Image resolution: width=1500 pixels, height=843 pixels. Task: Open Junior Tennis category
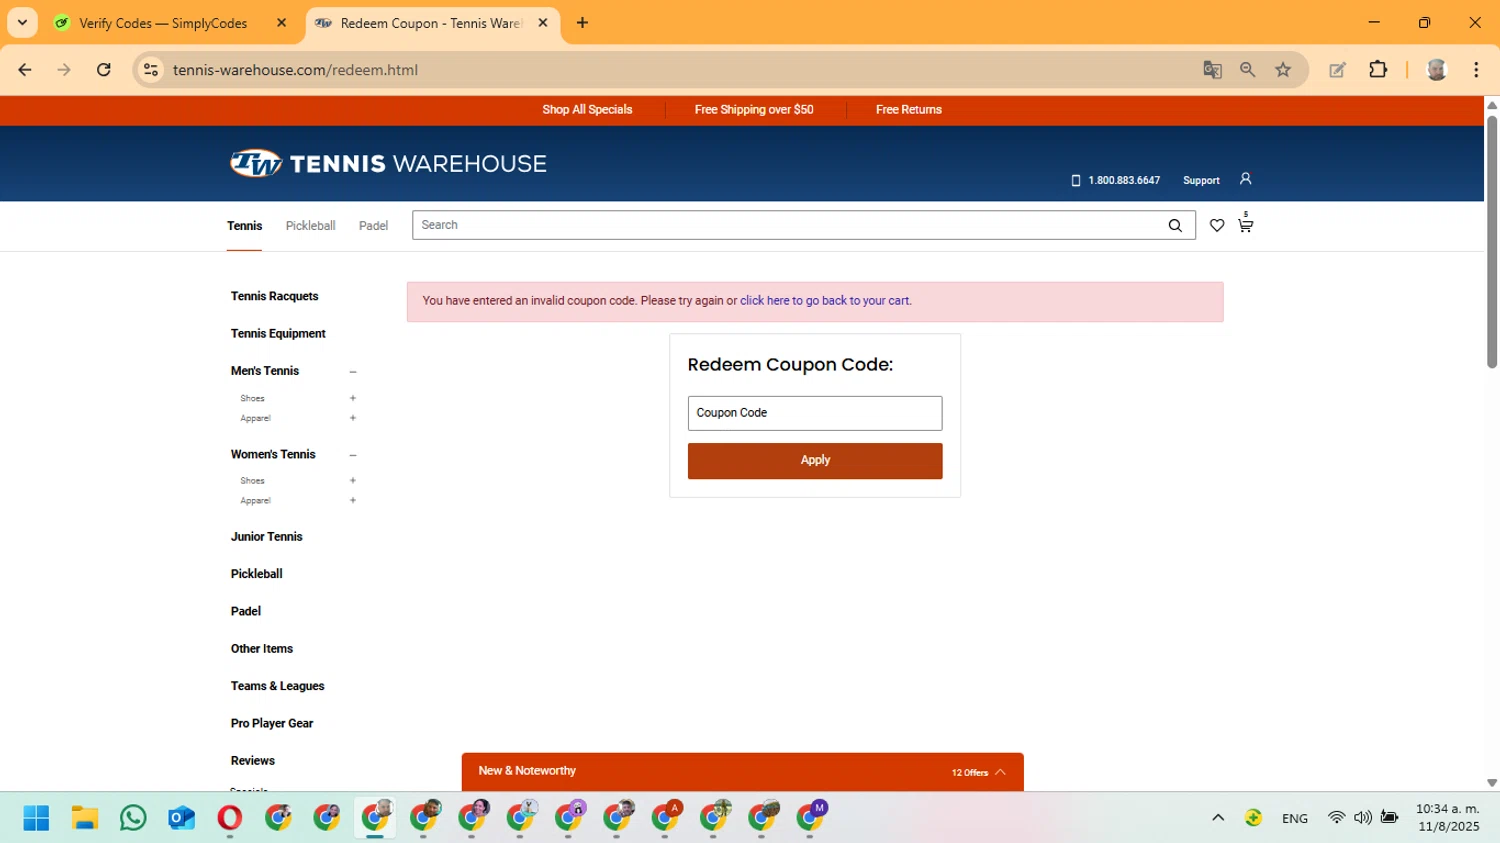[266, 537]
